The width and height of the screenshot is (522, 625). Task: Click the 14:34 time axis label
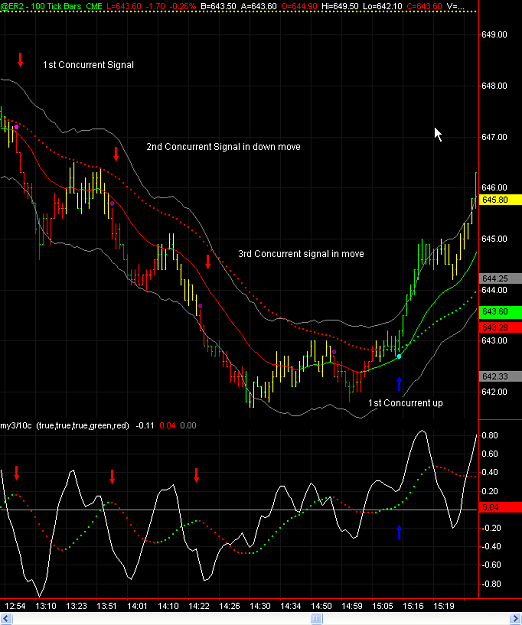tap(290, 606)
